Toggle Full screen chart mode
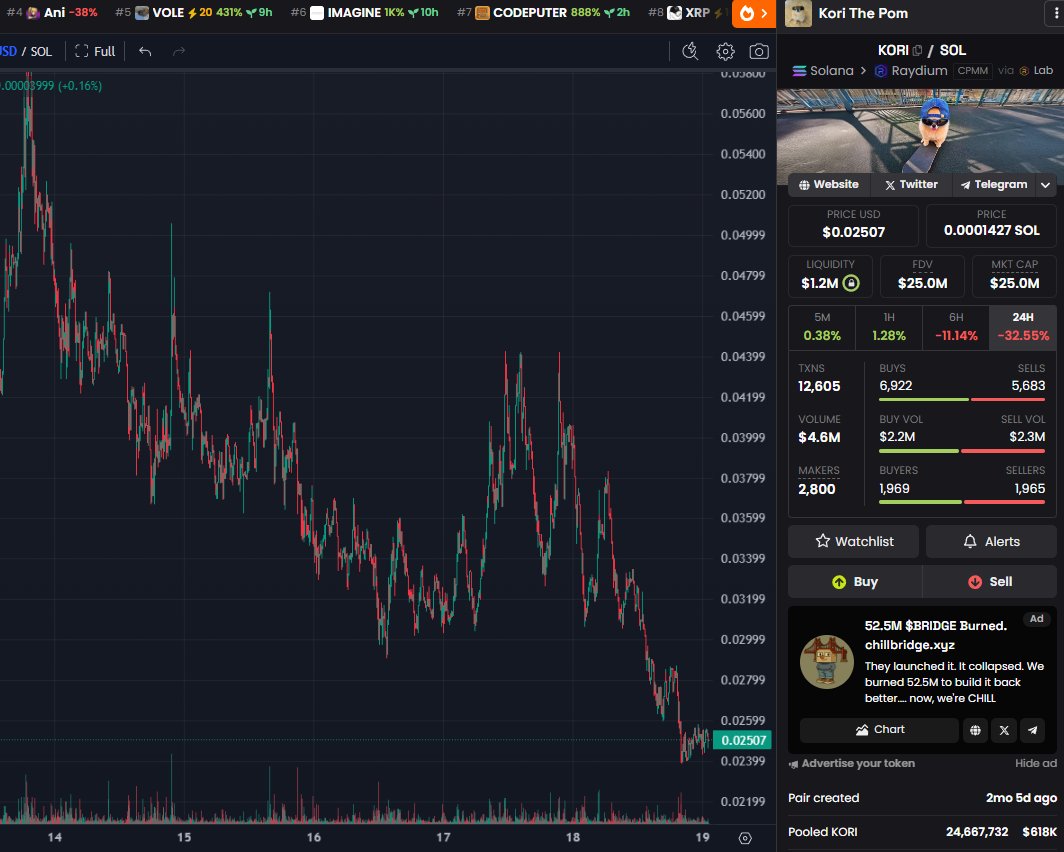Image resolution: width=1064 pixels, height=852 pixels. coord(95,52)
